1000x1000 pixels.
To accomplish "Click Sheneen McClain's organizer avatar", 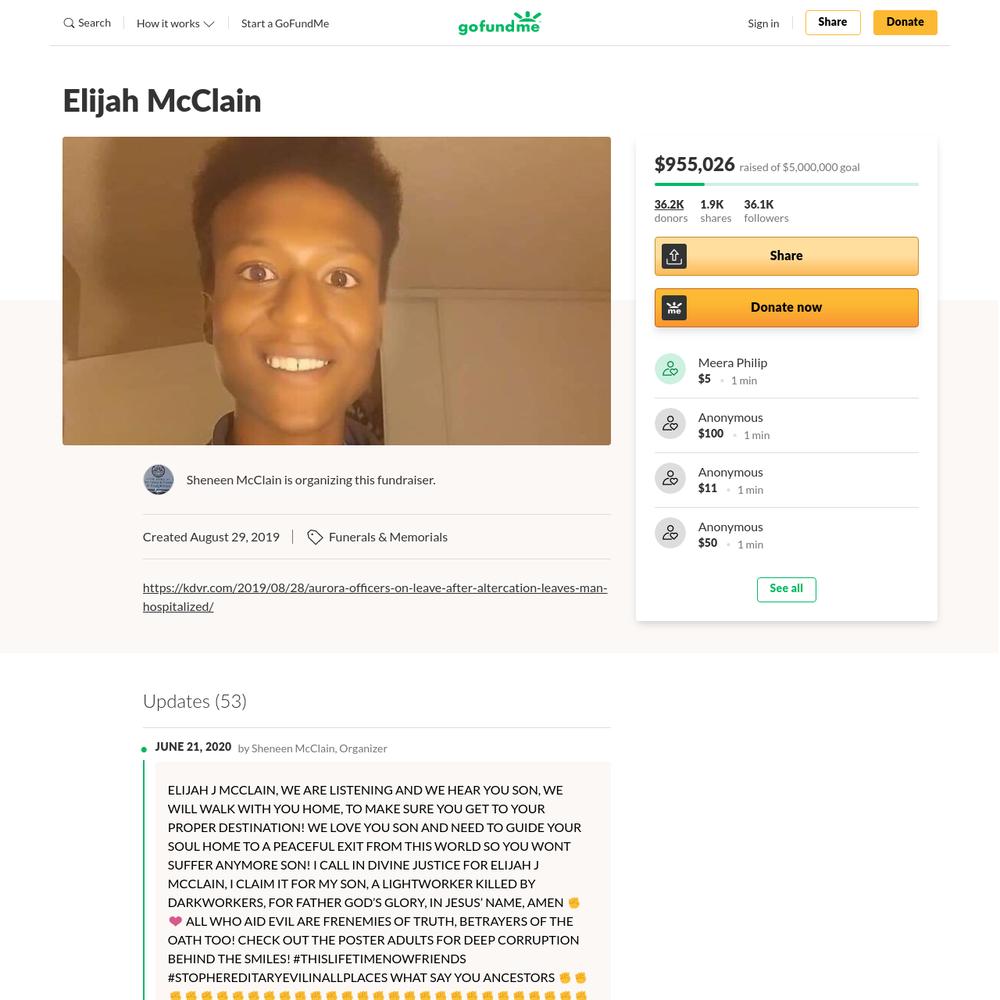I will (x=158, y=480).
